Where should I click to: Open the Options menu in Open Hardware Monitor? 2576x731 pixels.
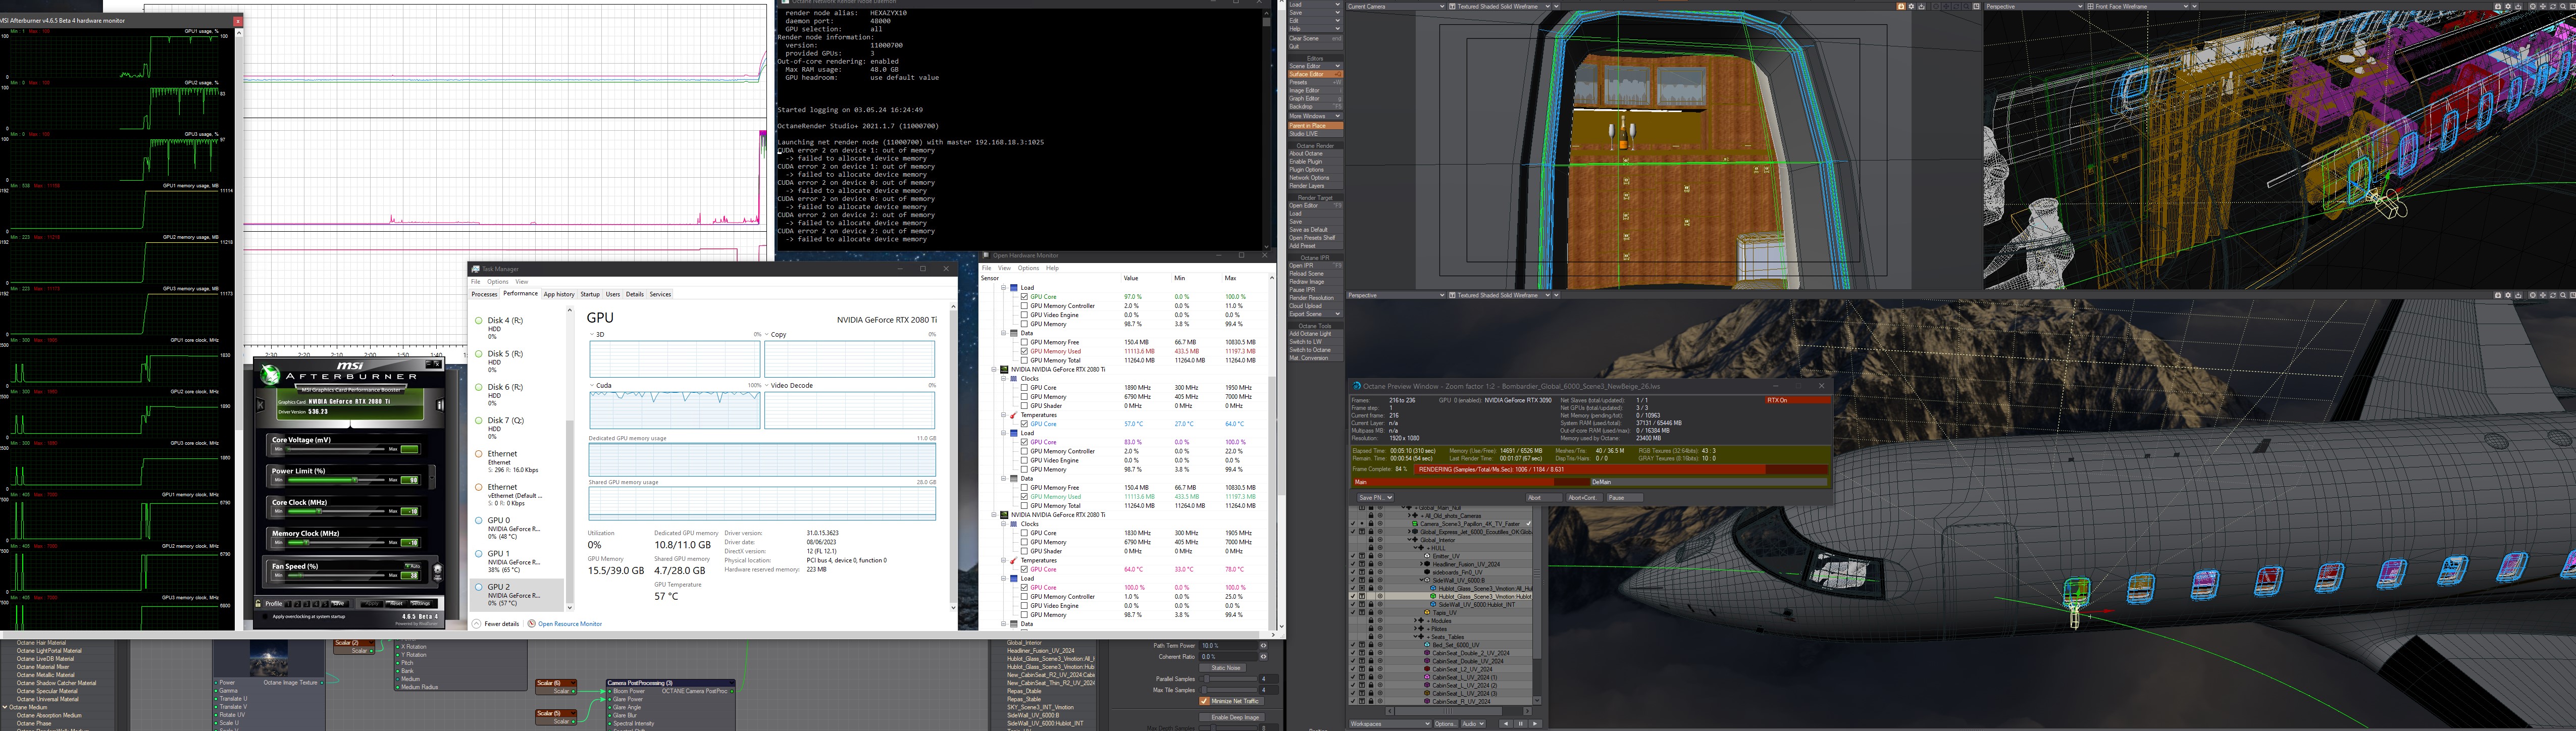point(1028,268)
